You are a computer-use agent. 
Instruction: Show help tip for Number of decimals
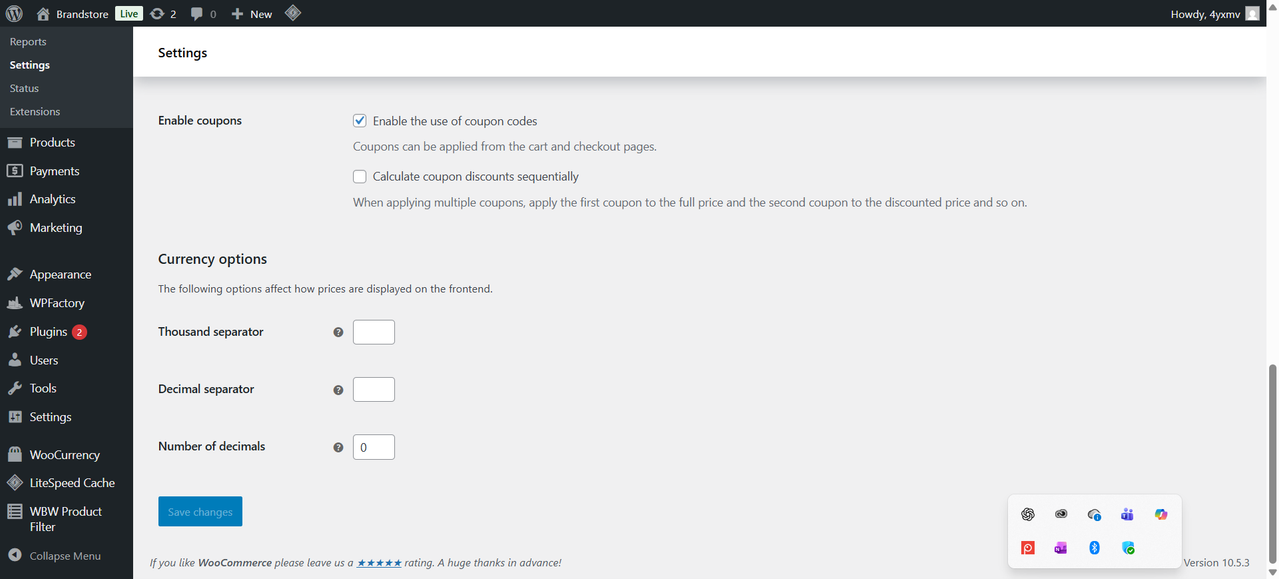coord(338,447)
